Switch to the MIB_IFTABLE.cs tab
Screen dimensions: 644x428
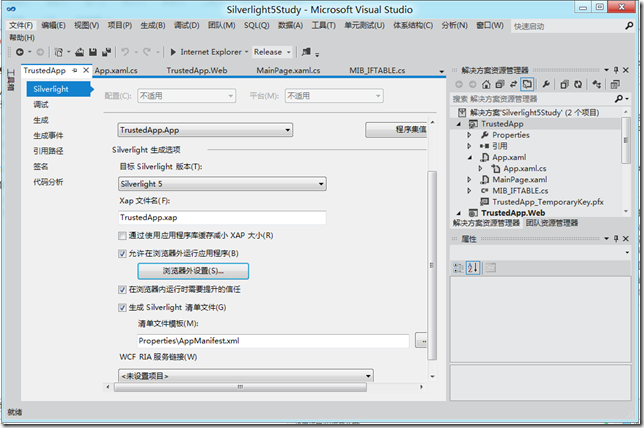click(x=377, y=71)
